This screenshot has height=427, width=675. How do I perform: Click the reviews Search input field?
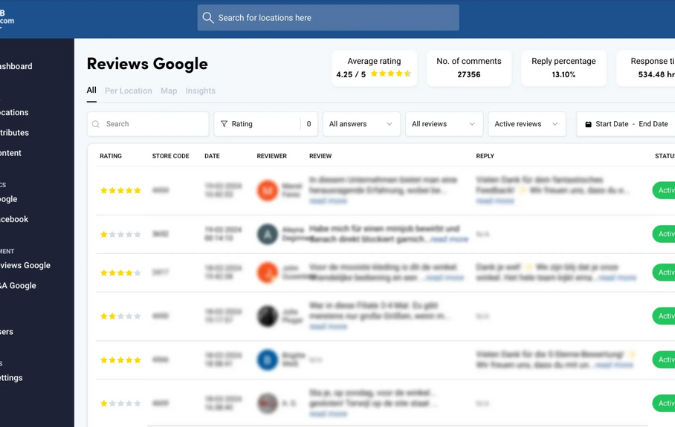click(x=148, y=124)
